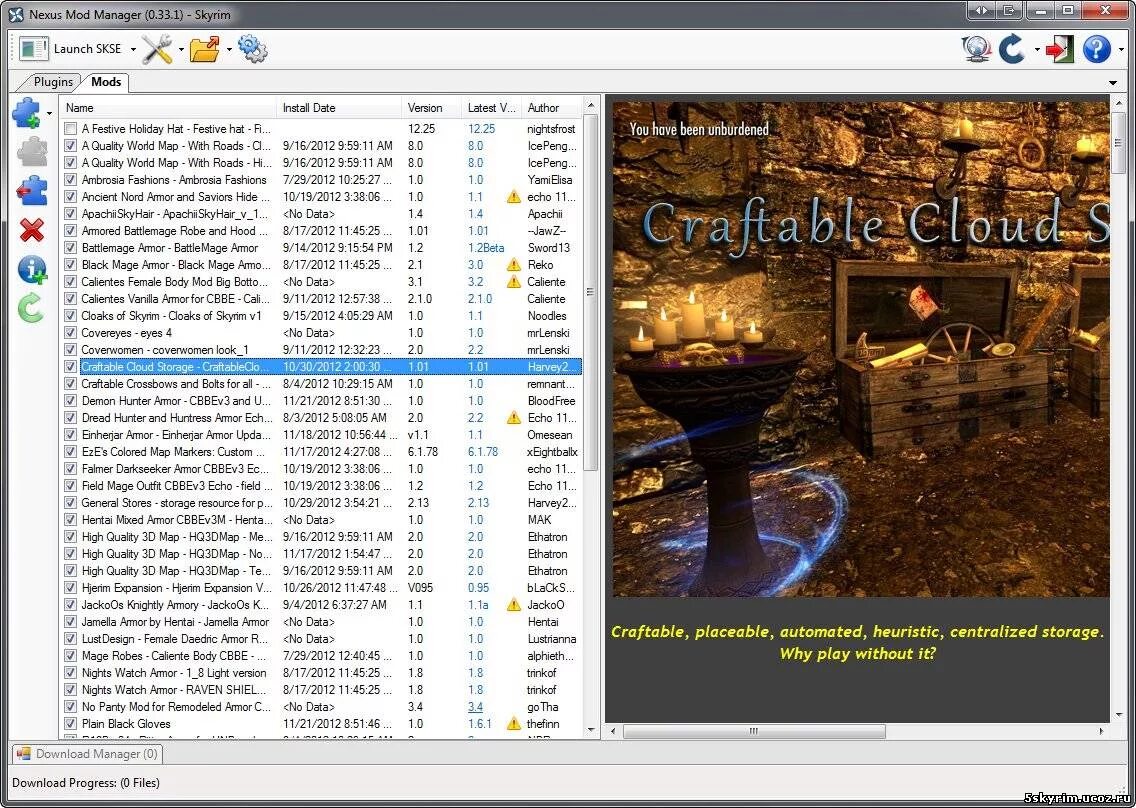This screenshot has height=808, width=1136.
Task: Uncheck the Hjerim Expansion mod
Action: pos(70,588)
